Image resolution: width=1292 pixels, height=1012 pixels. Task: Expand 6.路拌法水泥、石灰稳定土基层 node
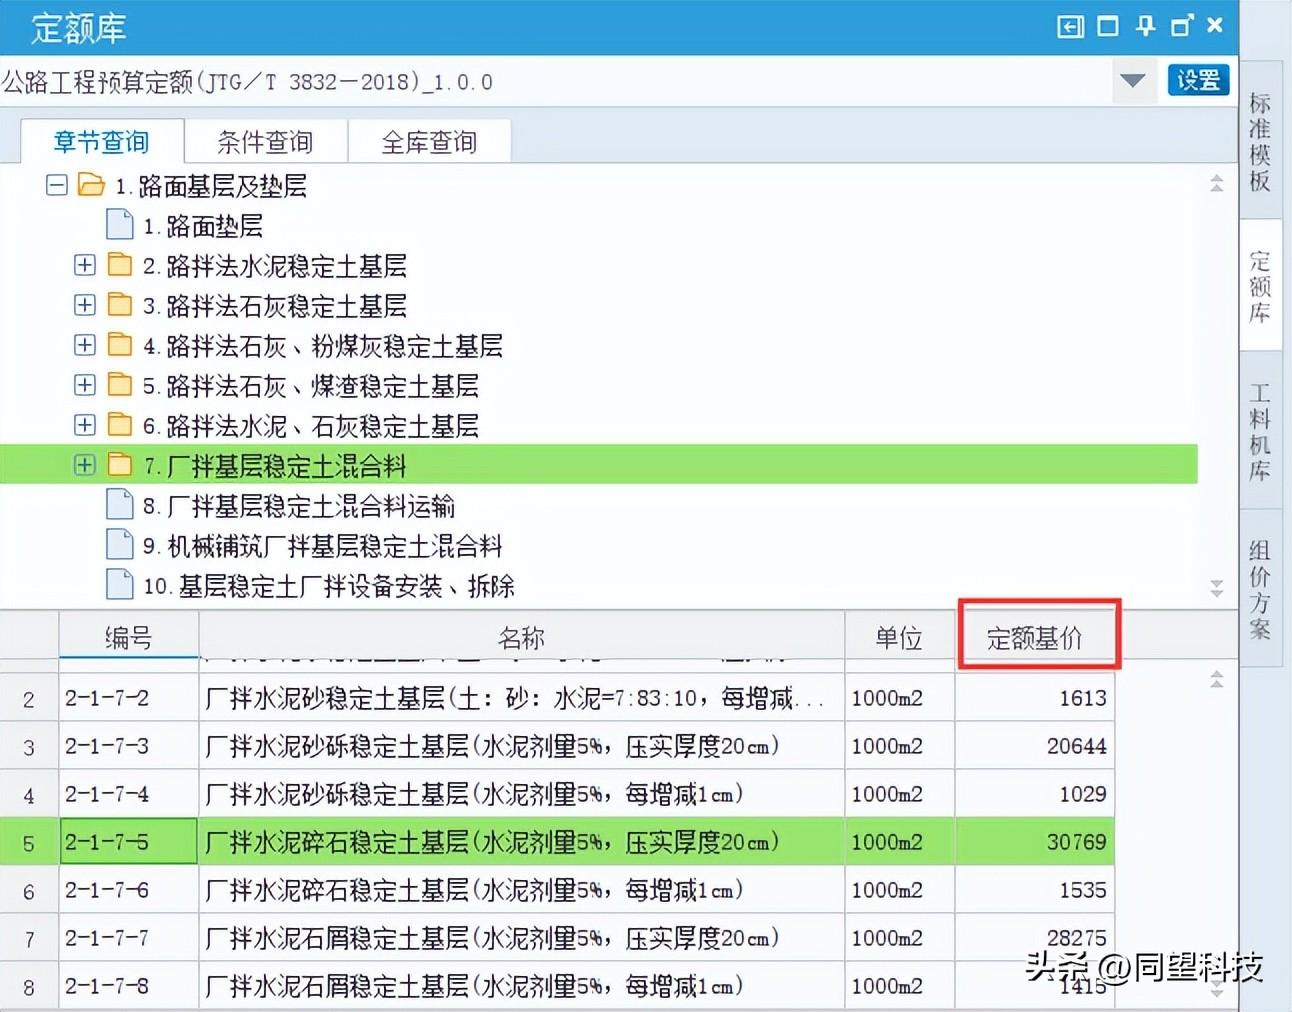(x=85, y=425)
